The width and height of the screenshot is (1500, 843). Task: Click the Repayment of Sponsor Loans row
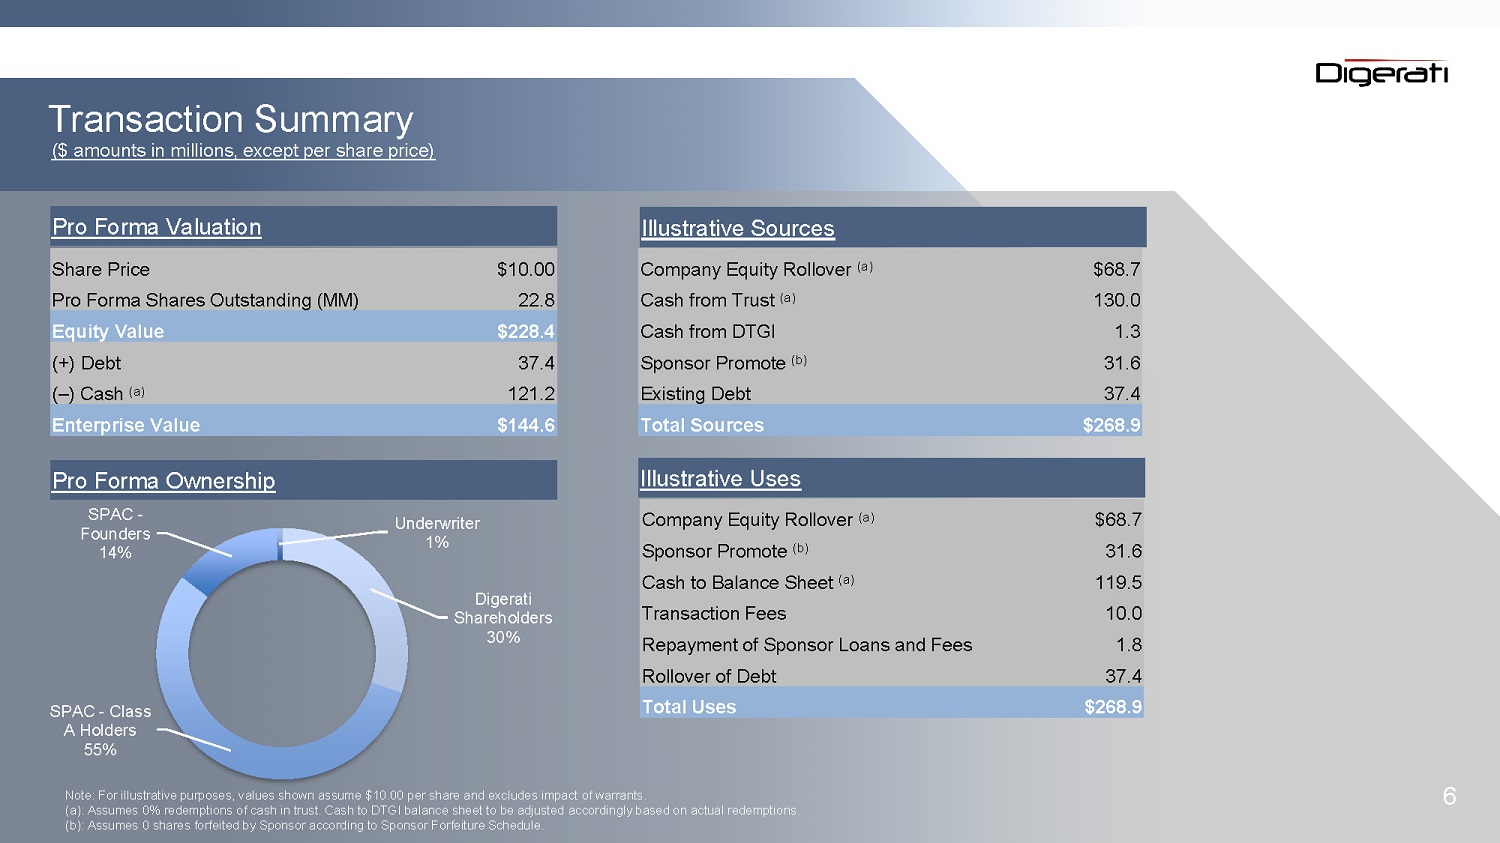click(x=890, y=645)
